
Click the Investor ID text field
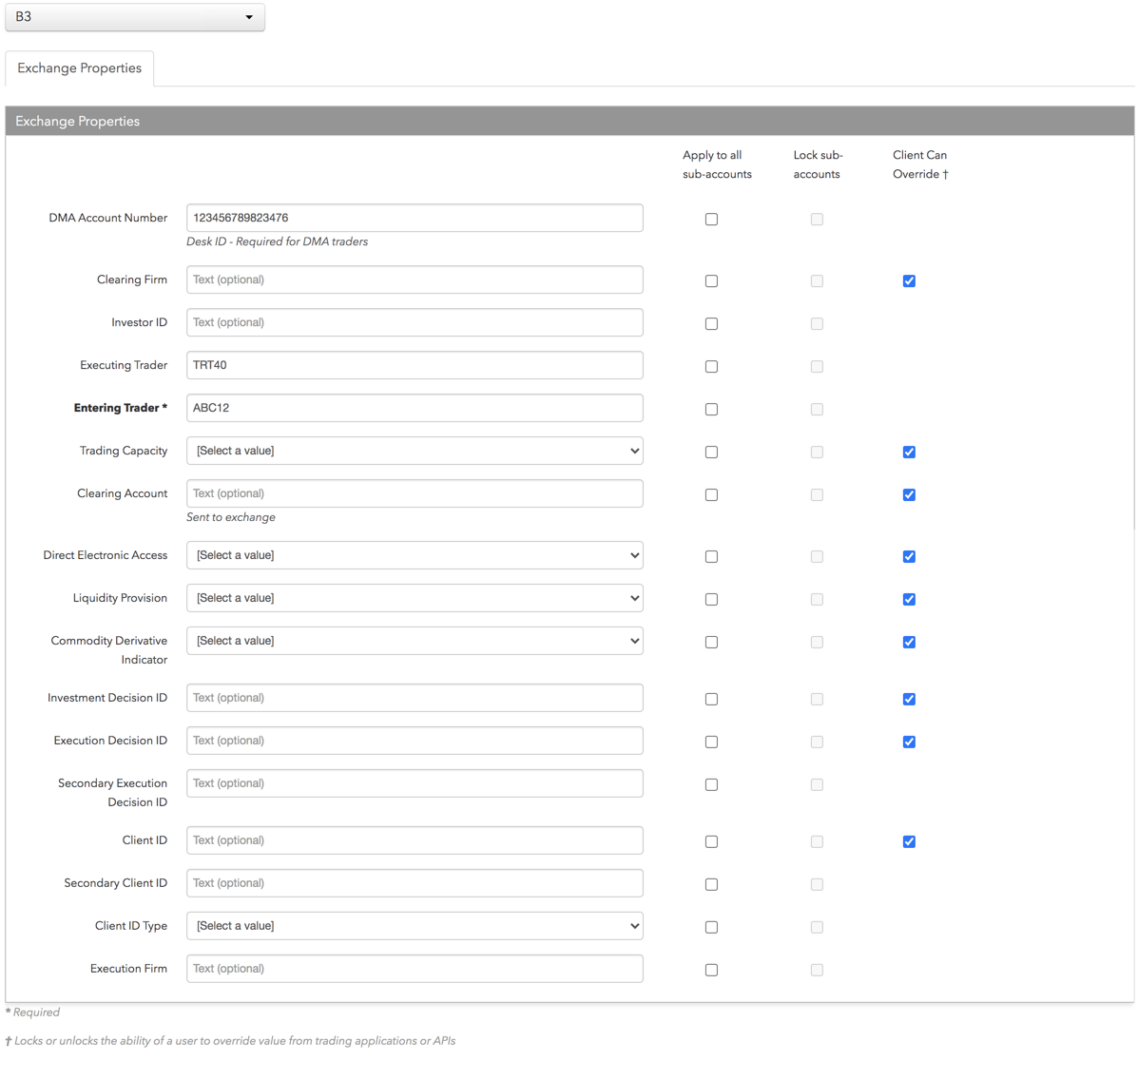click(x=414, y=322)
